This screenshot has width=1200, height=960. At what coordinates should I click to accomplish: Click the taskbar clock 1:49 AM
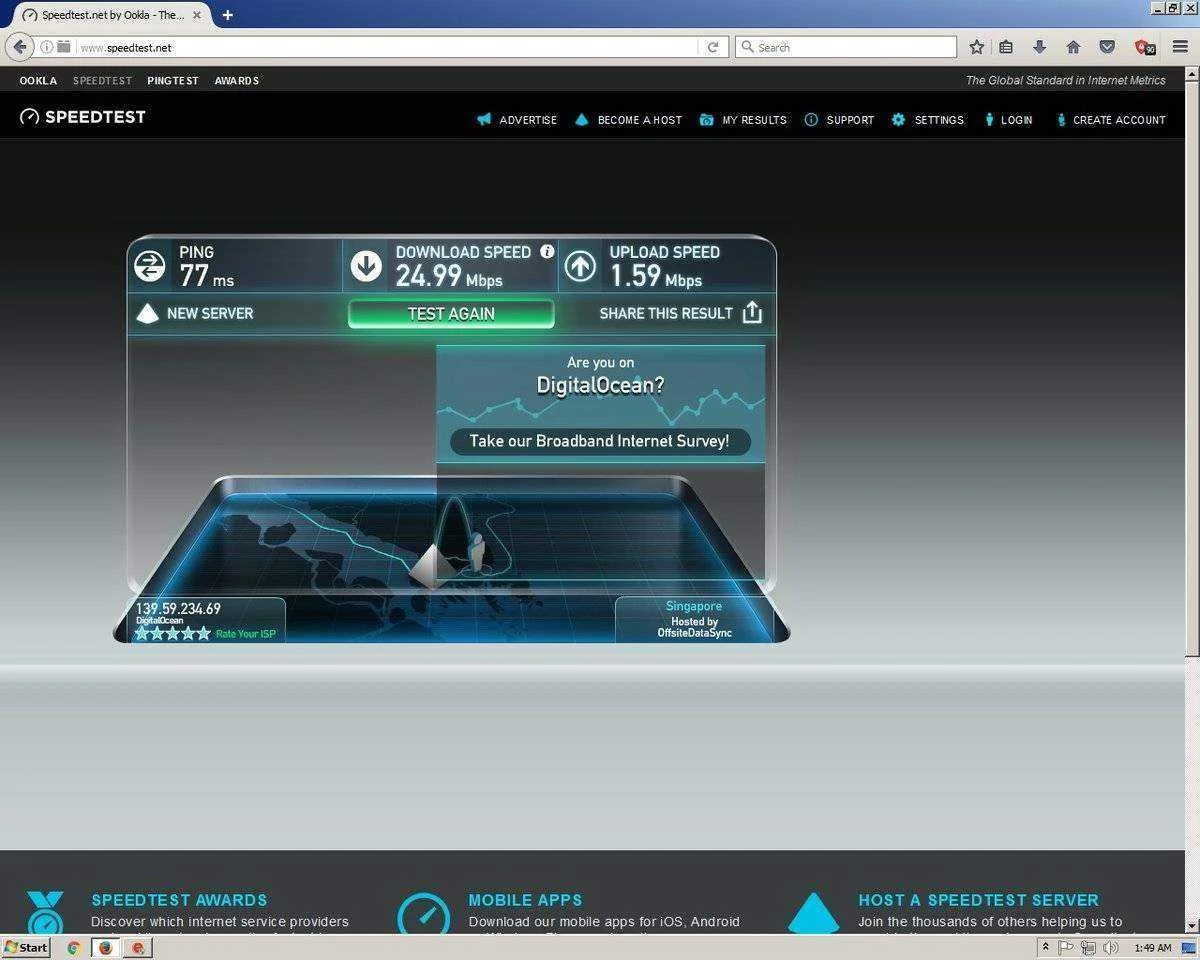(1153, 947)
